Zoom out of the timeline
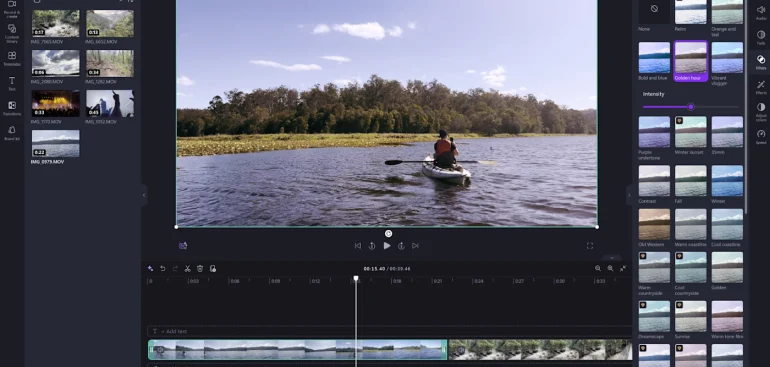 [x=598, y=268]
